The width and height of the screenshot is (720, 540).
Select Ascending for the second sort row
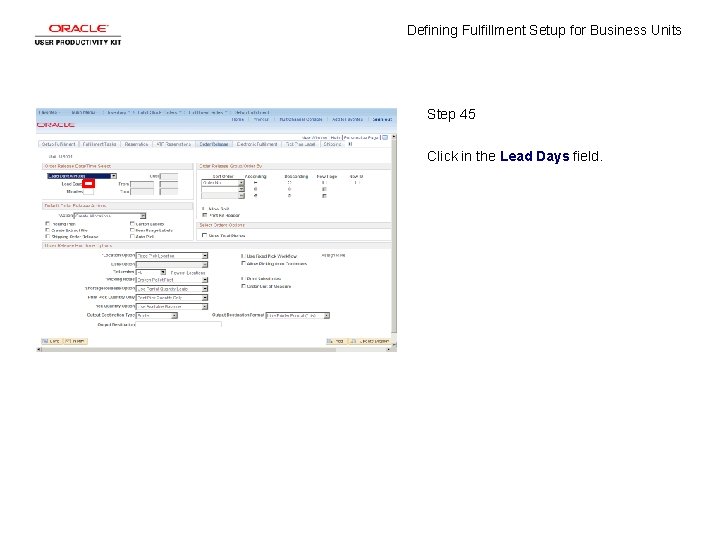(x=255, y=189)
